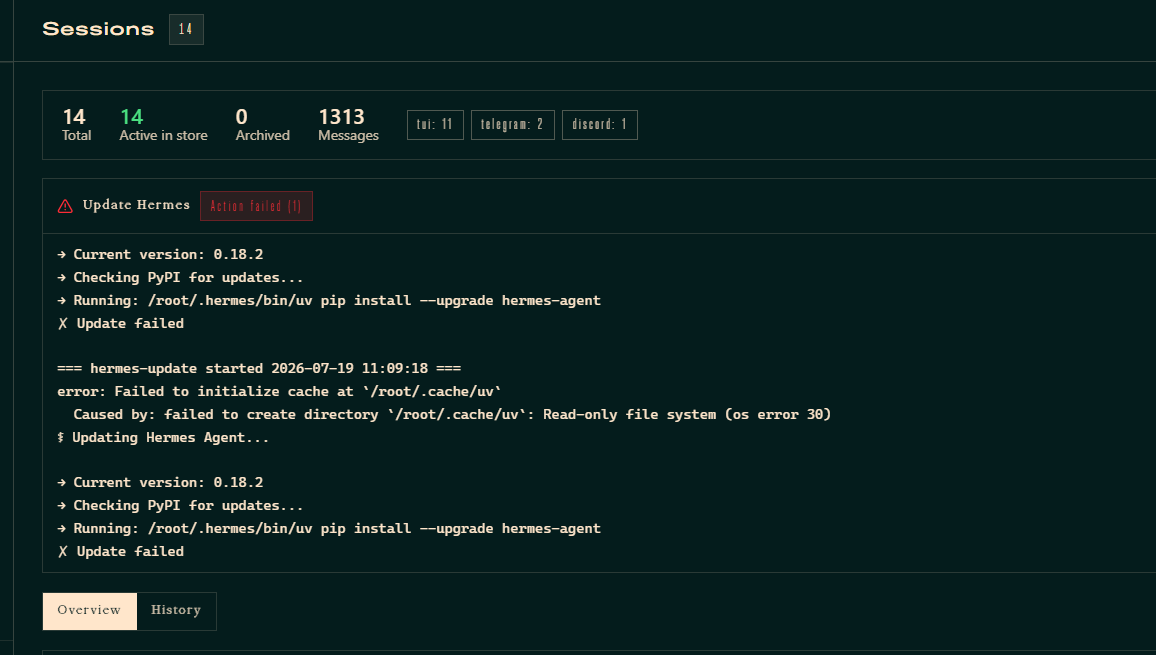This screenshot has width=1156, height=655.
Task: Switch to the History tab
Action: [175, 611]
